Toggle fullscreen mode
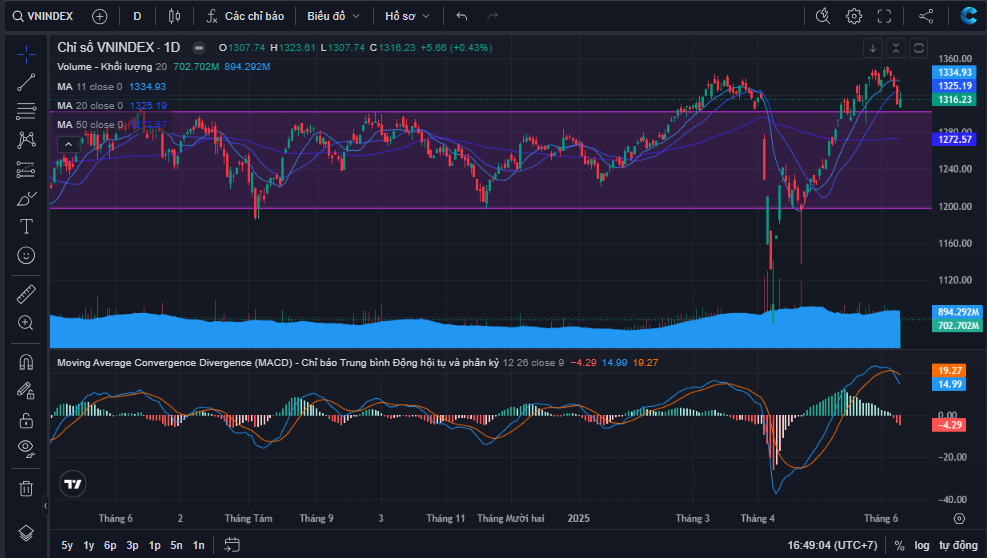This screenshot has width=987, height=558. [x=884, y=16]
